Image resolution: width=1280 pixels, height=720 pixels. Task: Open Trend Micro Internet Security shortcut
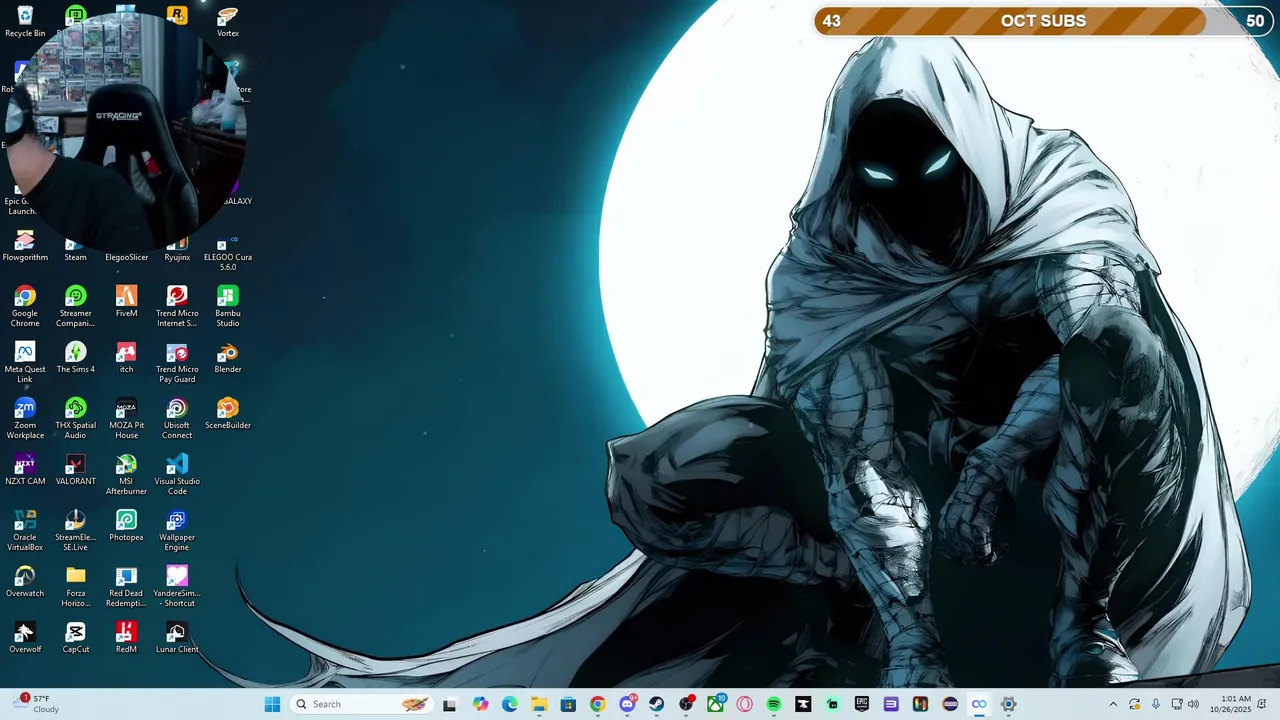[177, 306]
